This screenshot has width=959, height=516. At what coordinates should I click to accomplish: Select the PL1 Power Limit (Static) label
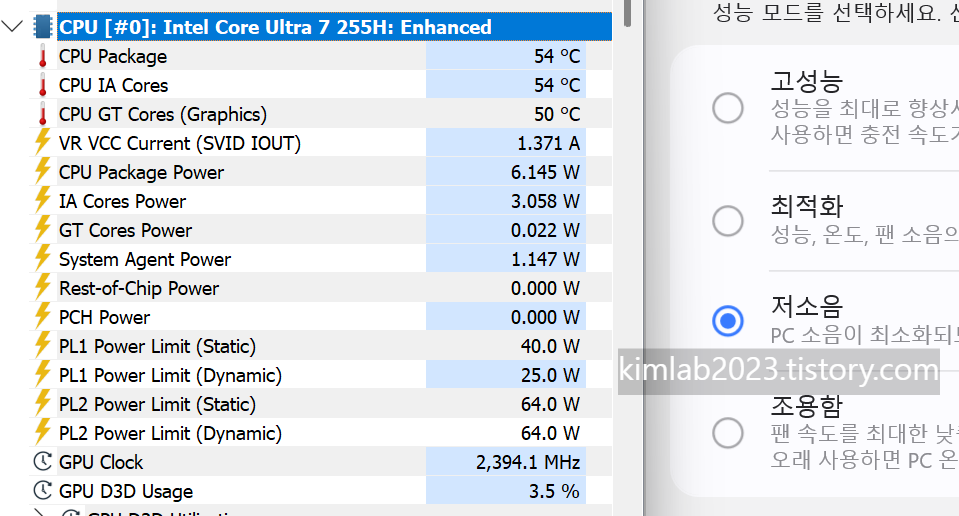point(157,347)
